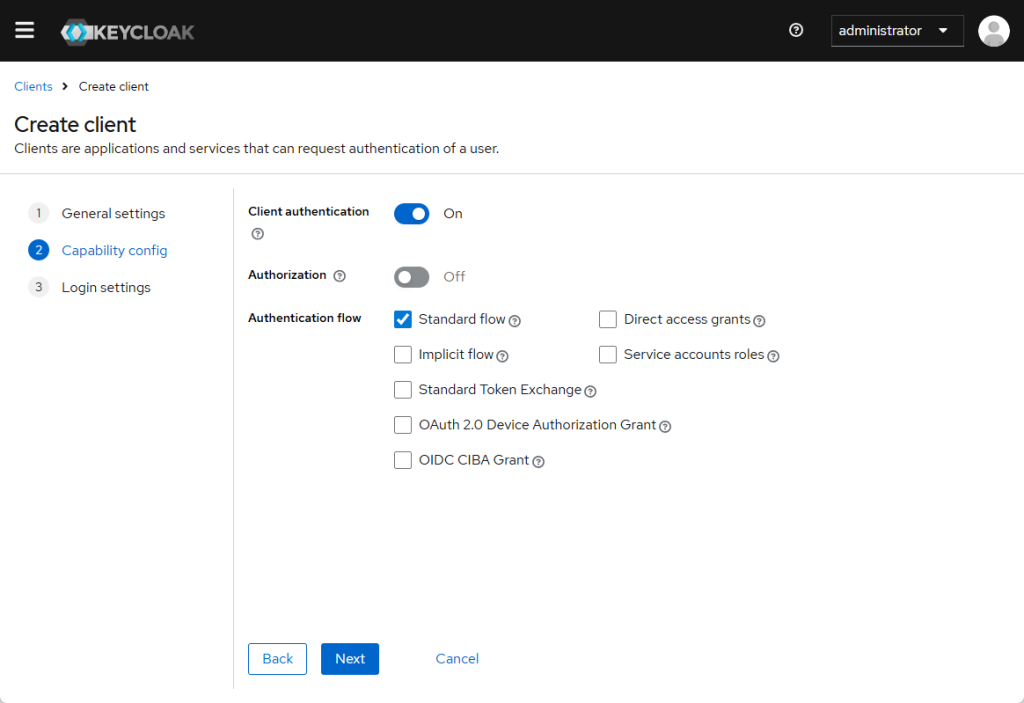Viewport: 1024px width, 703px height.
Task: Check OAuth 2.0 Device Authorization Grant
Action: click(403, 425)
